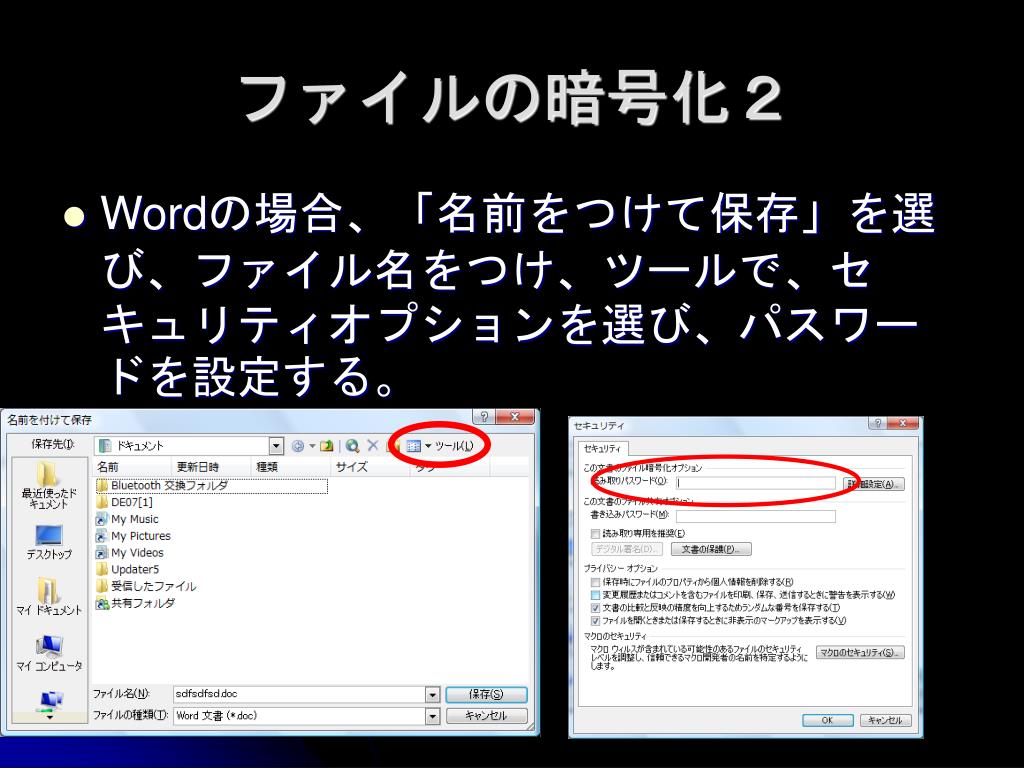Click the 詳細設定(A) button
This screenshot has width=1024, height=768.
click(x=875, y=484)
